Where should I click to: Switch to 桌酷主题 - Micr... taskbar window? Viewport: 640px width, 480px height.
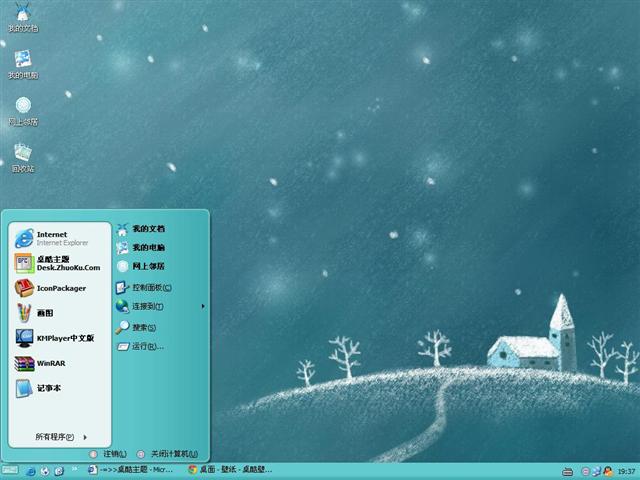click(x=131, y=470)
